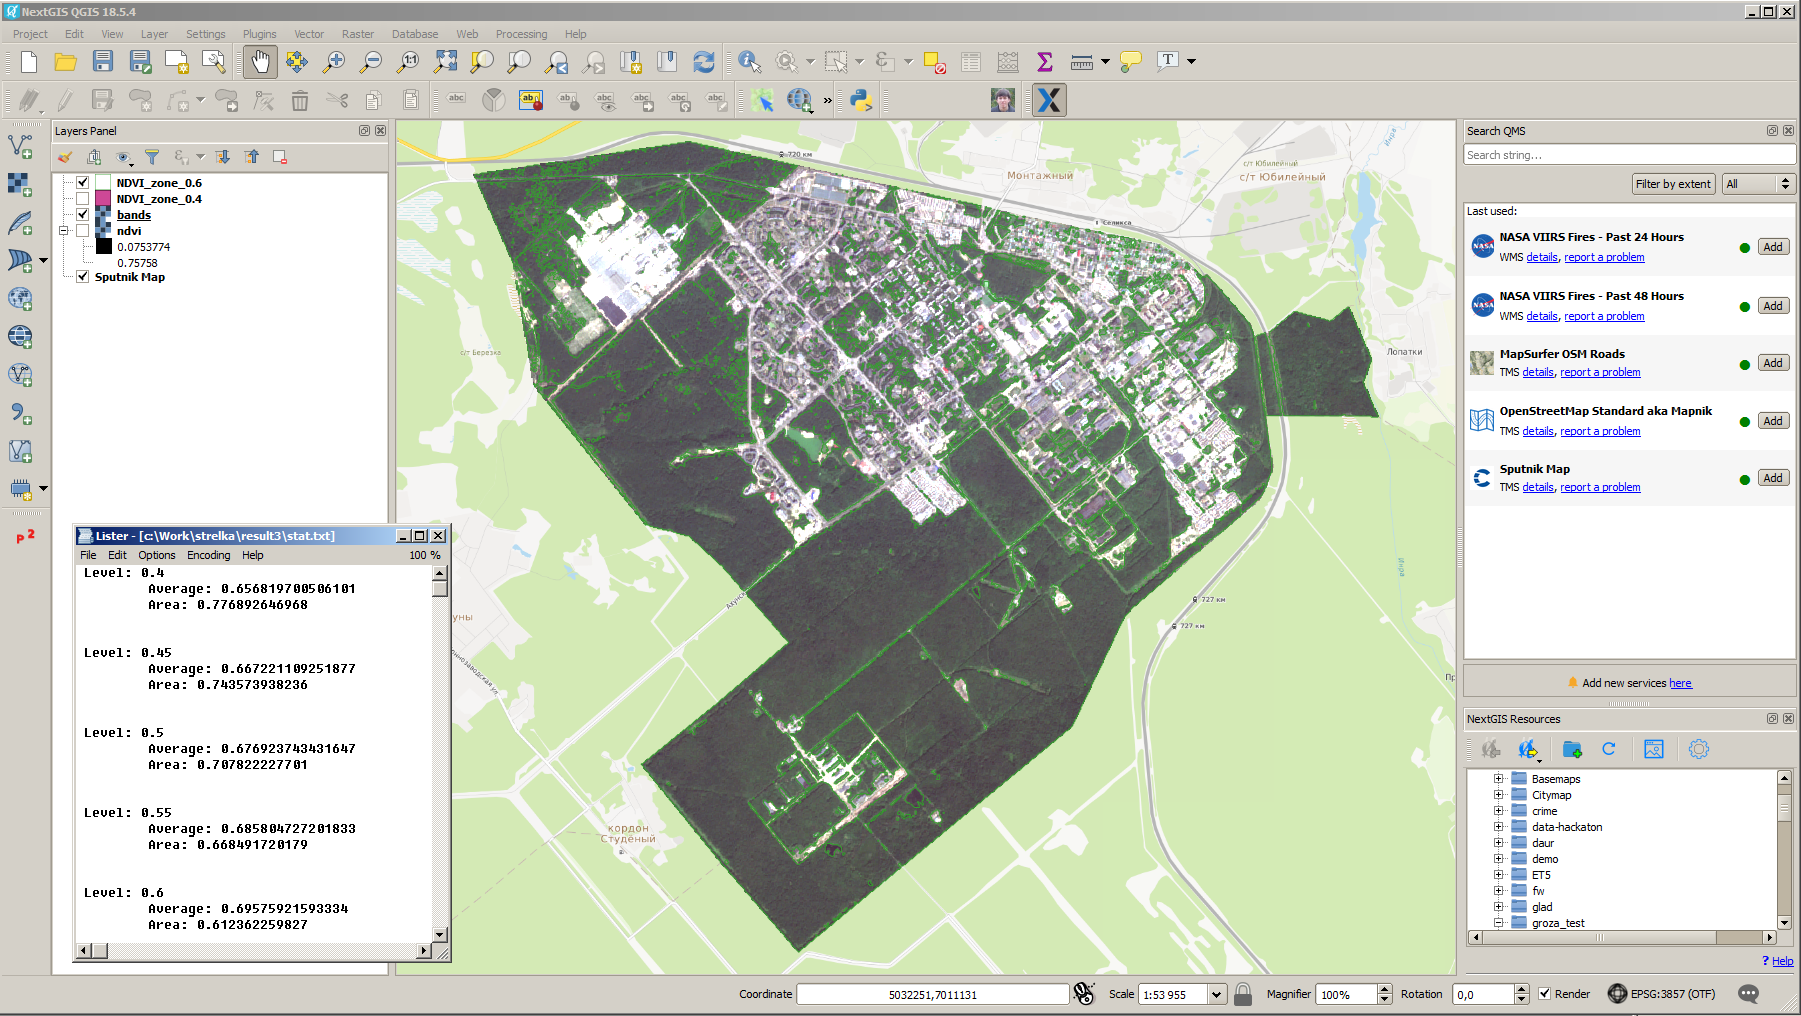Image resolution: width=1801 pixels, height=1016 pixels.
Task: Click the Zoom Full extent icon
Action: 445,62
